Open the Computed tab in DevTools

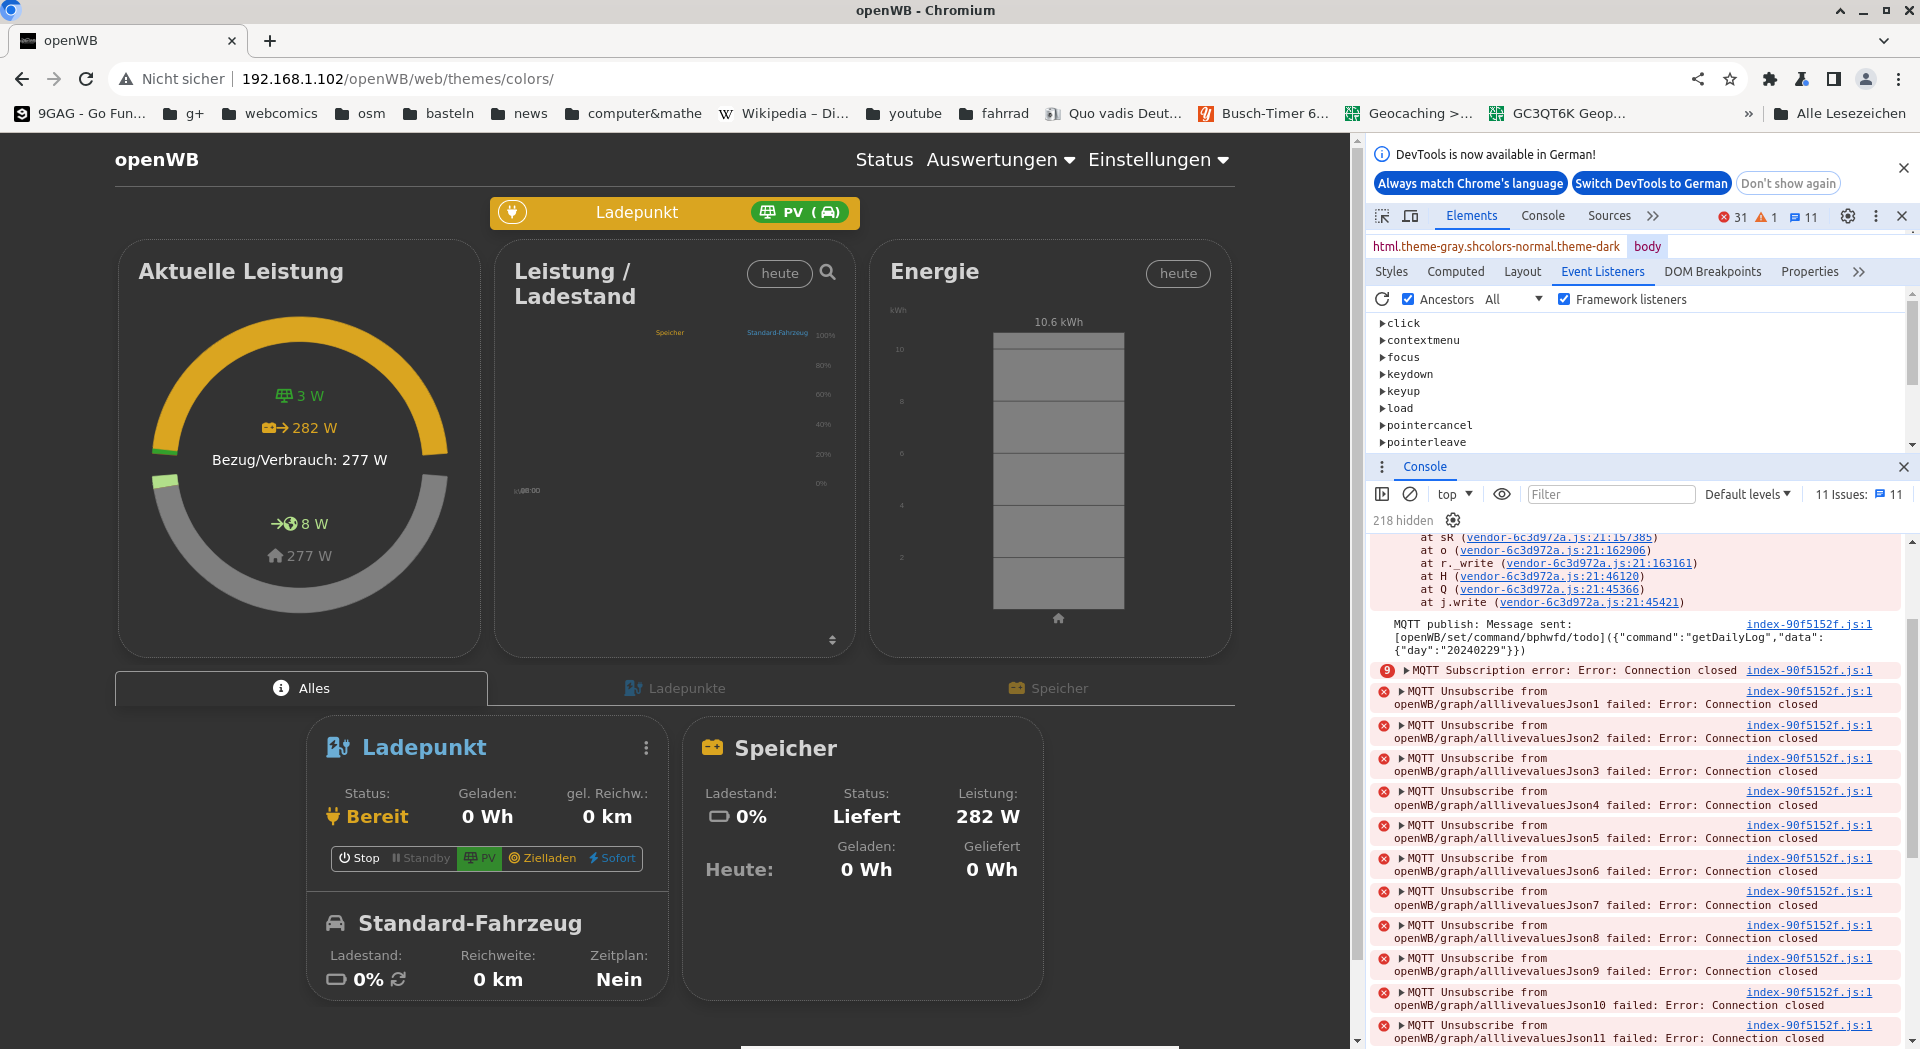(x=1455, y=272)
